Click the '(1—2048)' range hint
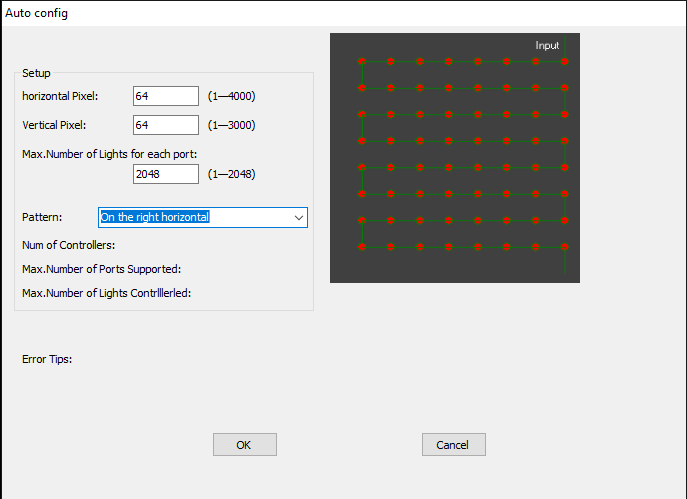Screen dimensions: 687x499 click(231, 174)
